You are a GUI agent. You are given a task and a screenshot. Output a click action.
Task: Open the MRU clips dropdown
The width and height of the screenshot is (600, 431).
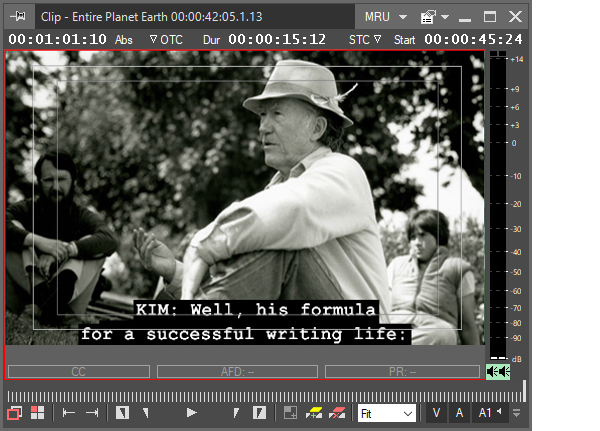(x=385, y=17)
